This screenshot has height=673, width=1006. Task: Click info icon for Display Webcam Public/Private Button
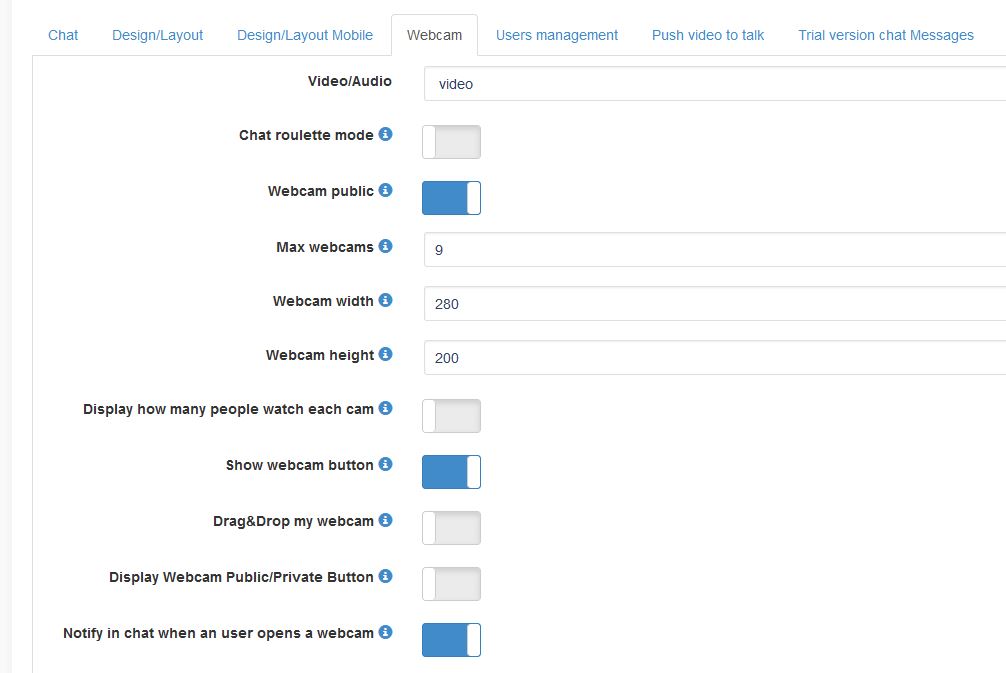click(386, 576)
